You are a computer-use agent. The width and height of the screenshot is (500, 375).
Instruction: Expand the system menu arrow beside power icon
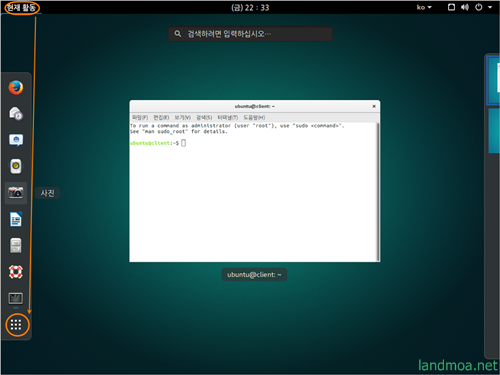[490, 7]
